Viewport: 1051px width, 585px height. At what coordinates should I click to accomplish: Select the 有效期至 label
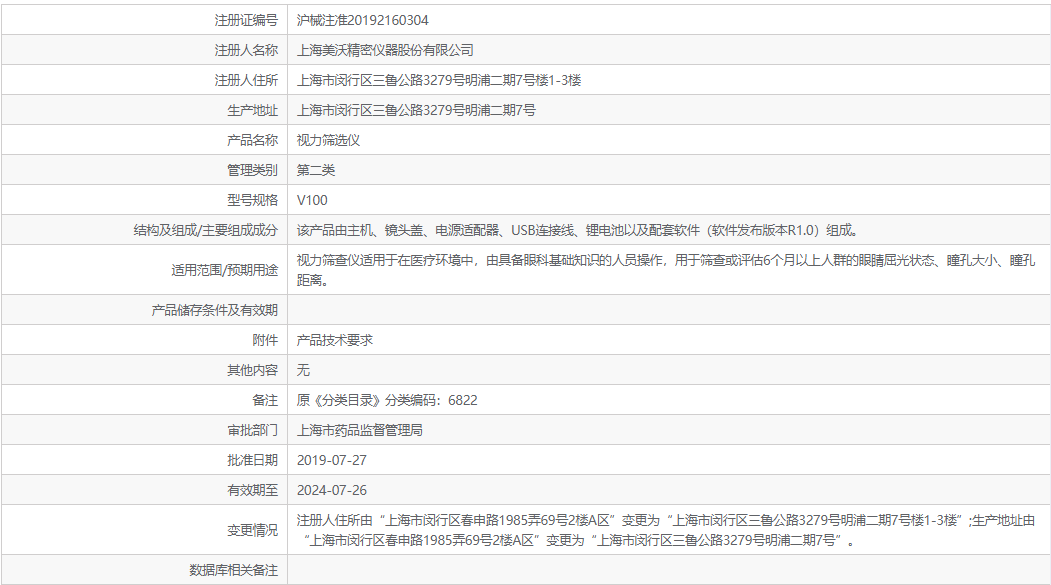253,491
